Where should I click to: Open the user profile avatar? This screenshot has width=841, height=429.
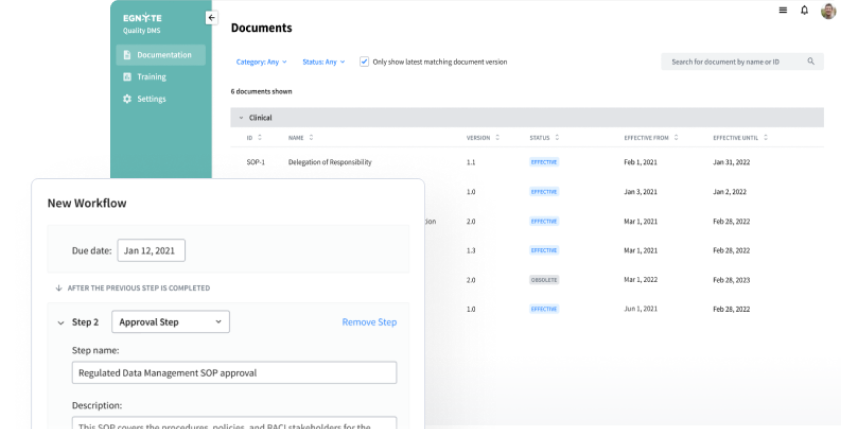[x=828, y=11]
